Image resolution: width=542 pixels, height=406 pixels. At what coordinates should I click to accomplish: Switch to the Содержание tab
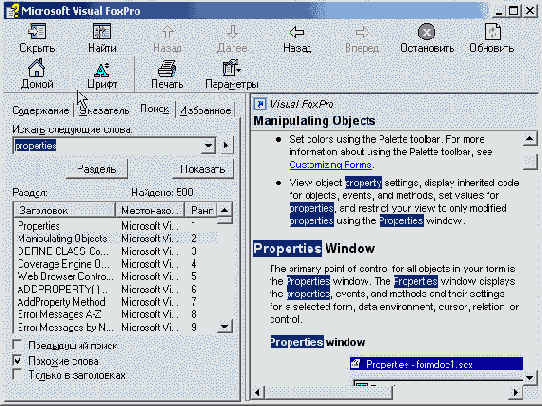click(x=40, y=111)
